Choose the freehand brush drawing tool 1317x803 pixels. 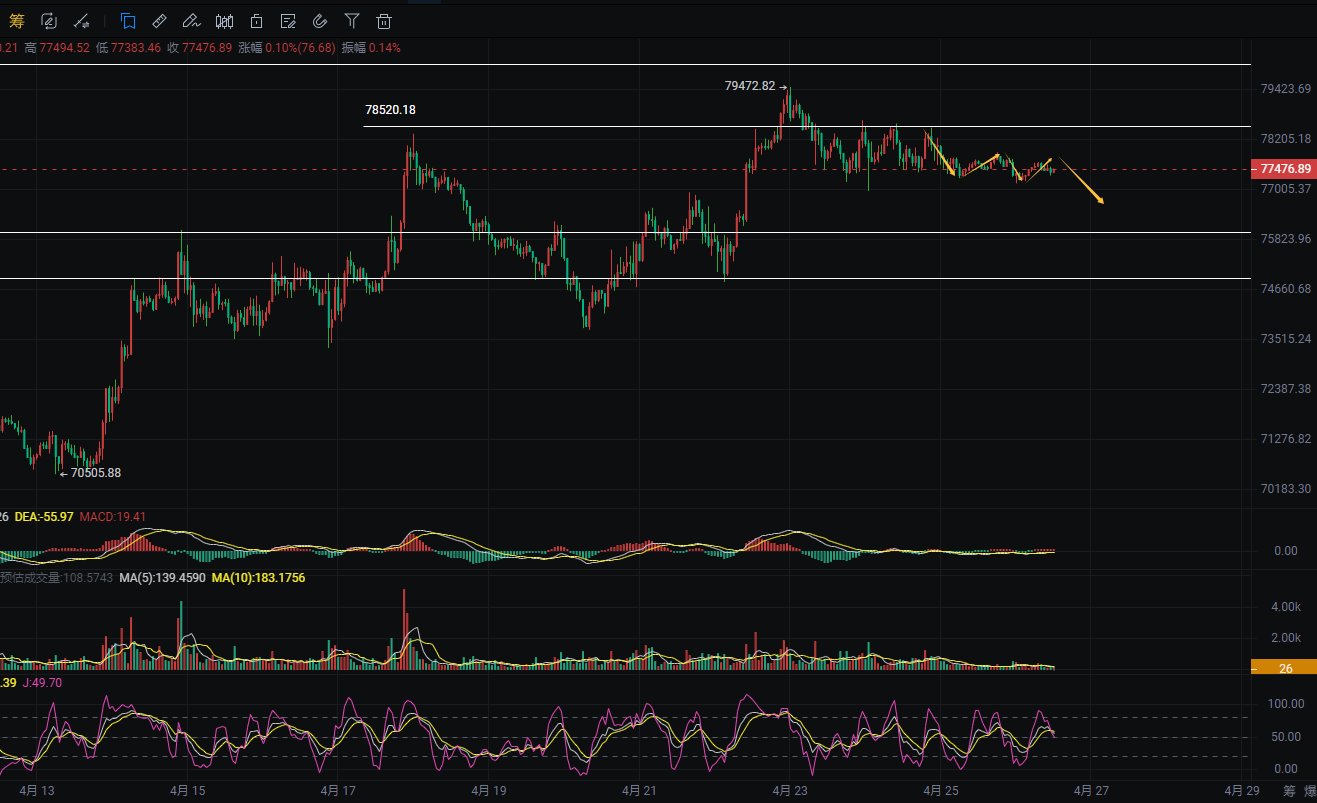192,20
